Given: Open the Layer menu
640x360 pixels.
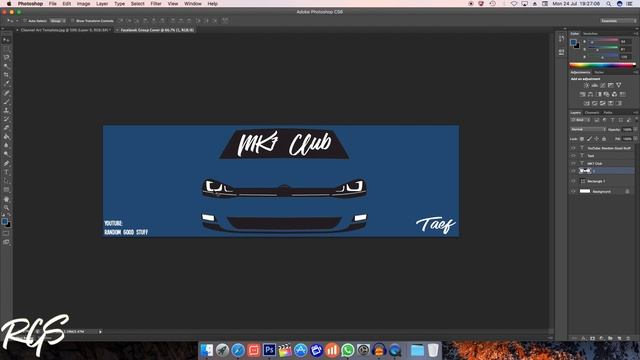Looking at the screenshot, I should (102, 4).
